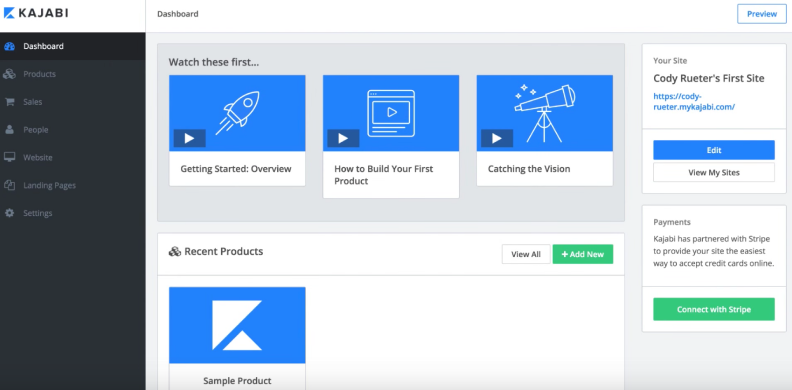Click the Preview button

coord(762,14)
